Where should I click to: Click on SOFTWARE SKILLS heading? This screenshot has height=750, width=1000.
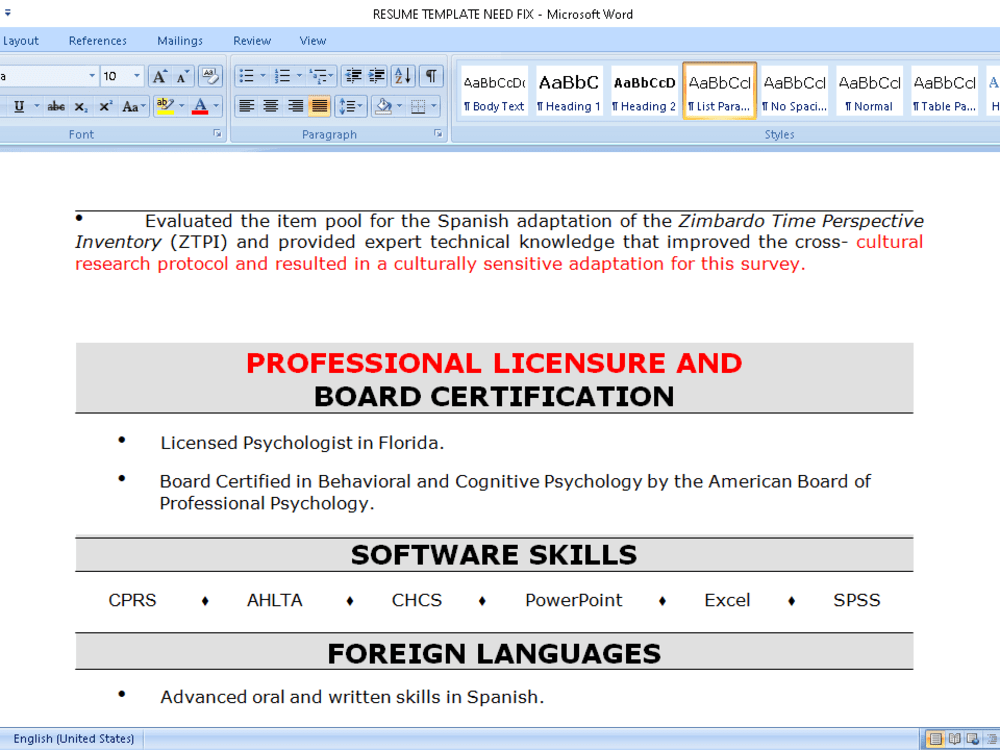(x=494, y=555)
